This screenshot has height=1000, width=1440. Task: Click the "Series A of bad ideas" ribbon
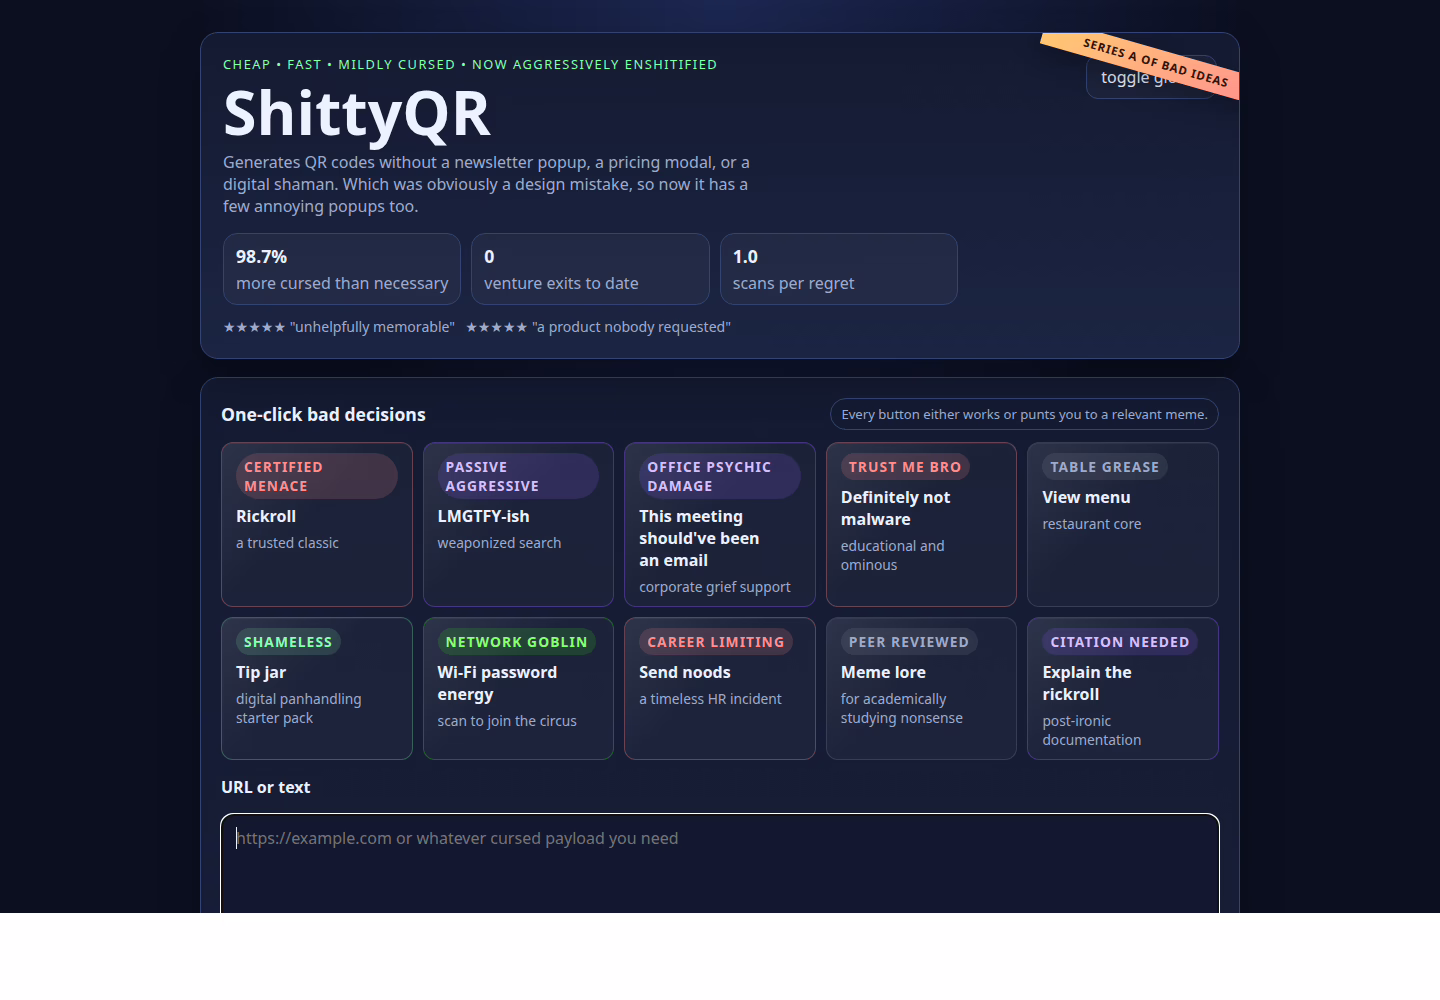pos(1148,62)
